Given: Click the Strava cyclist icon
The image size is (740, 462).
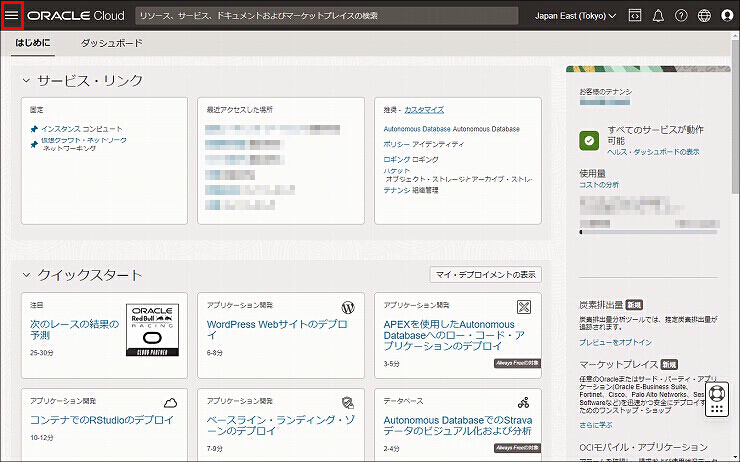Looking at the screenshot, I should click(x=524, y=403).
